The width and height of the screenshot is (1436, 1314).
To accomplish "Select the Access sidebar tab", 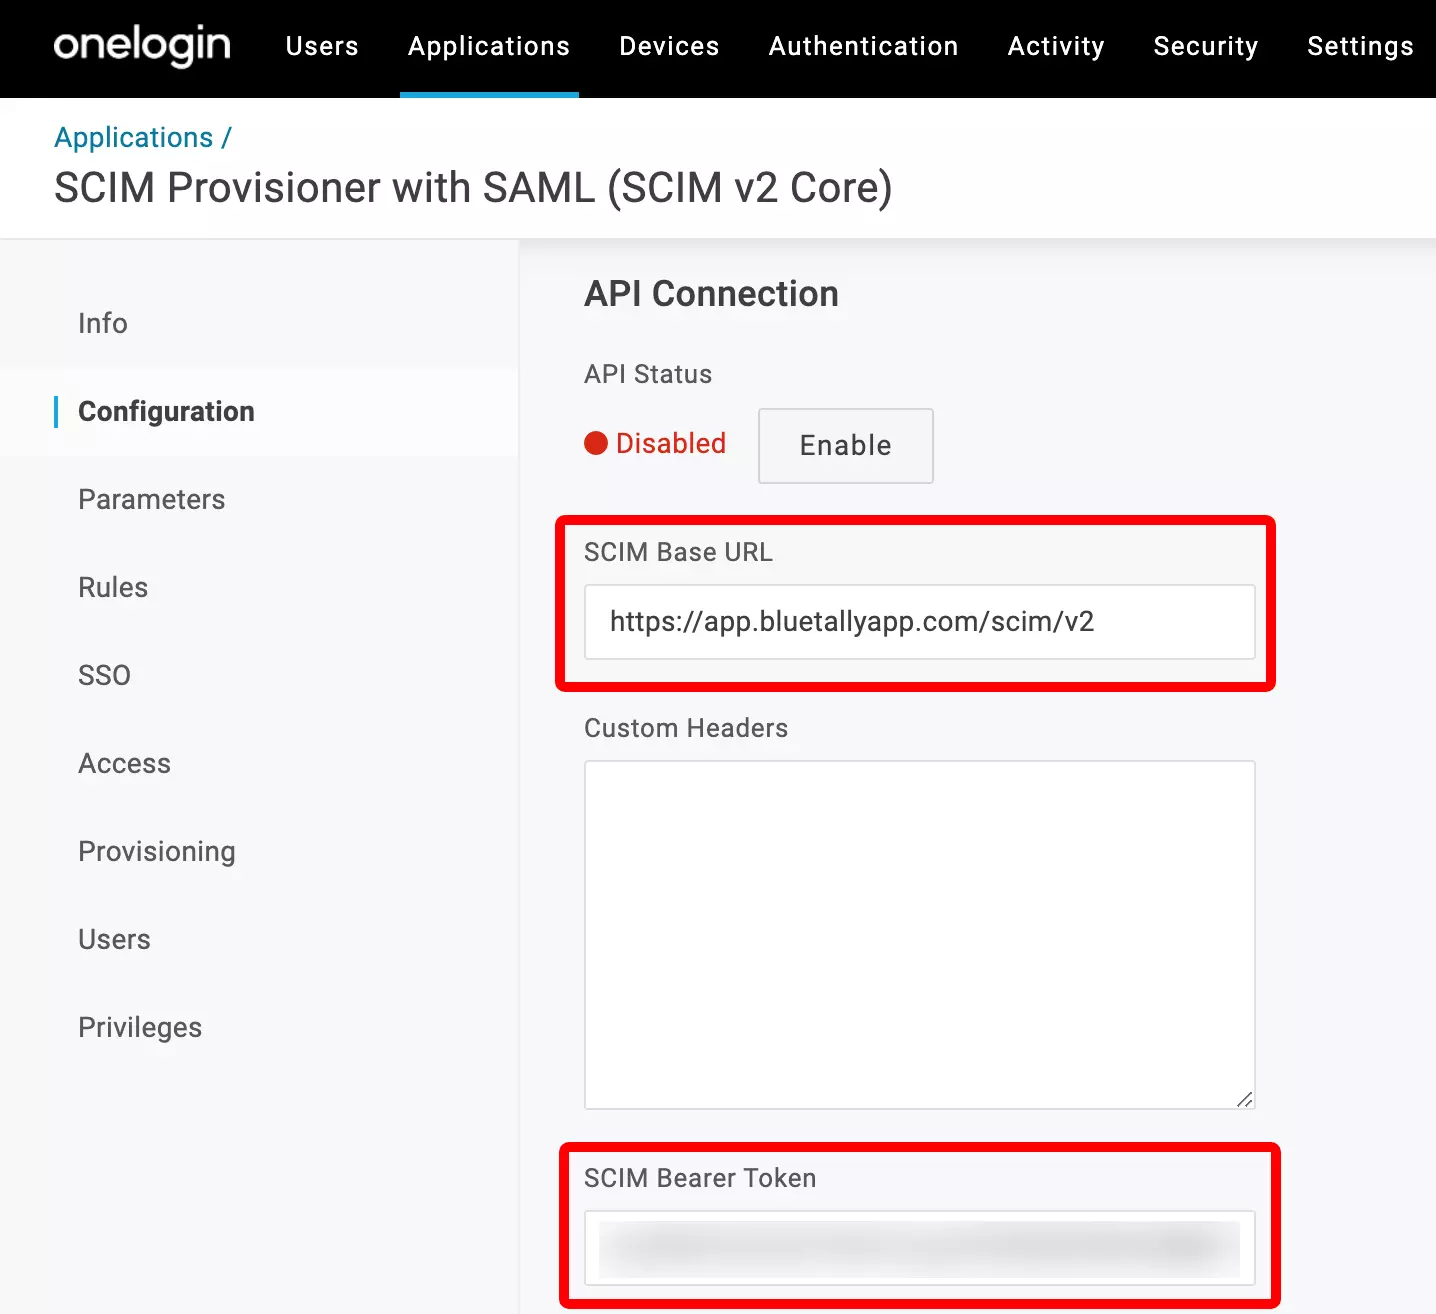I will pyautogui.click(x=125, y=763).
